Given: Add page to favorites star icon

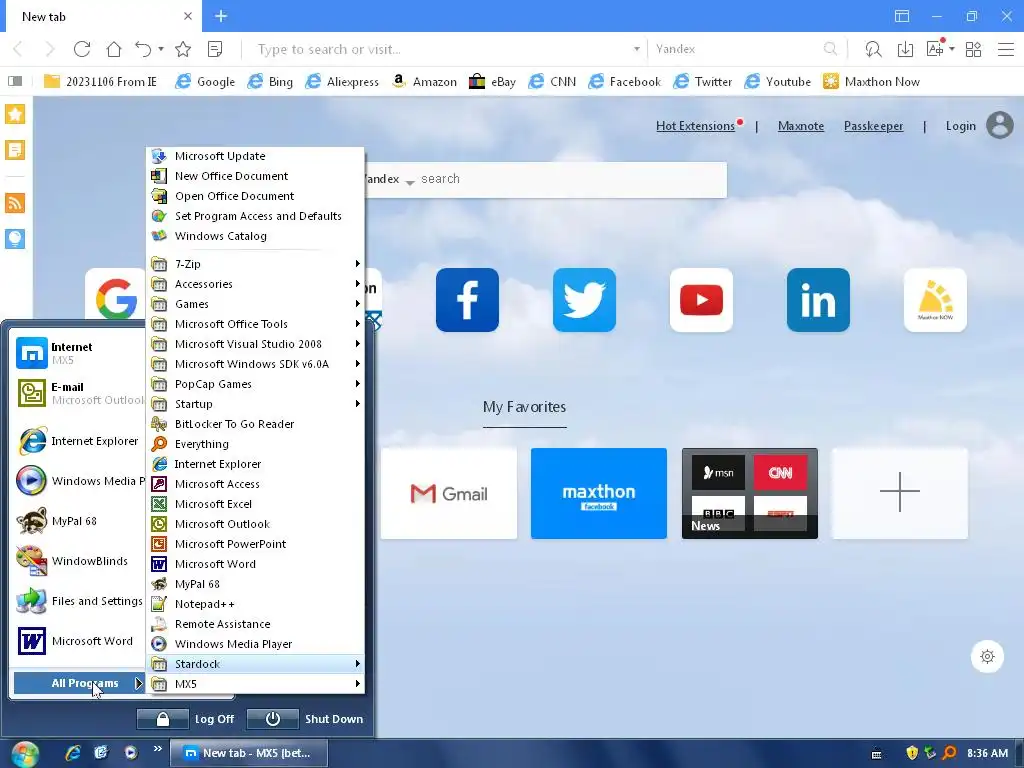Looking at the screenshot, I should click(x=184, y=49).
